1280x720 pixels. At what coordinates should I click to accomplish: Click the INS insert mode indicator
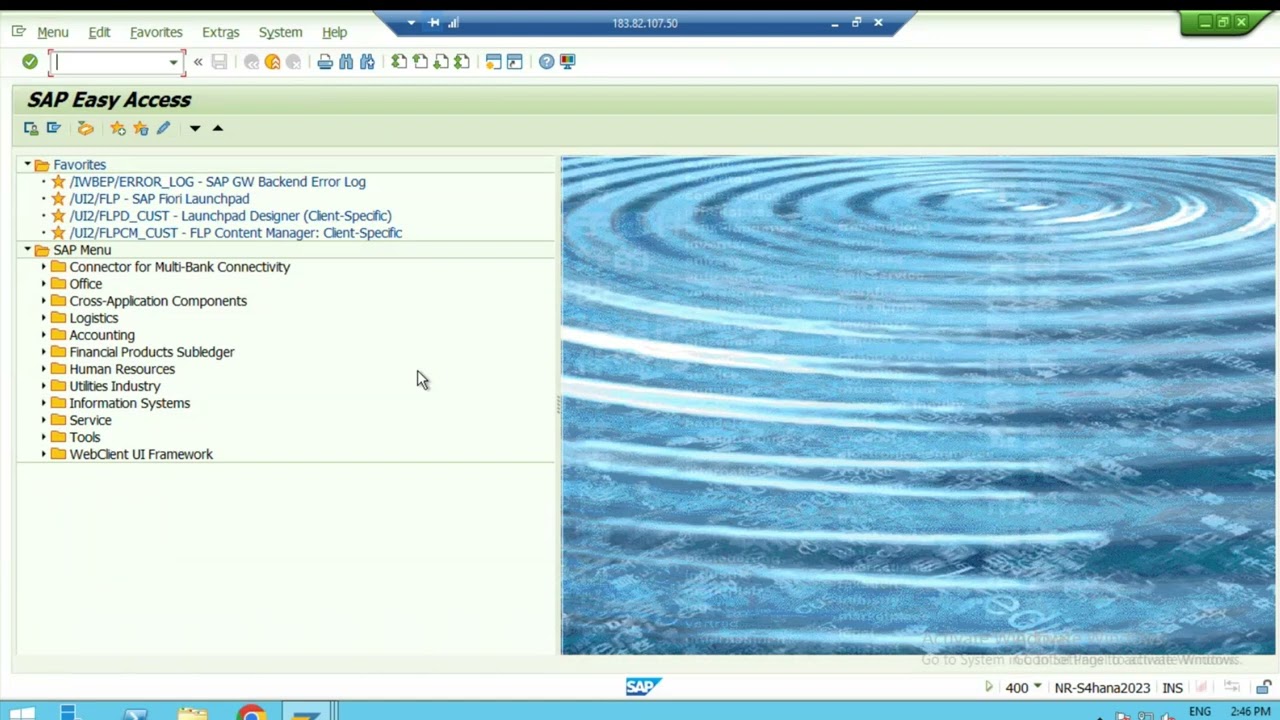(1172, 688)
